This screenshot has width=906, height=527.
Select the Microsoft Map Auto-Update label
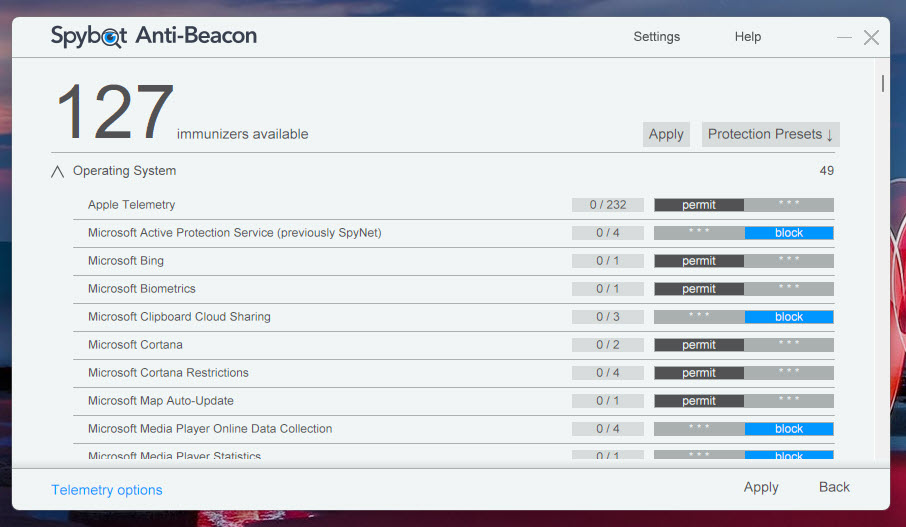coord(161,401)
